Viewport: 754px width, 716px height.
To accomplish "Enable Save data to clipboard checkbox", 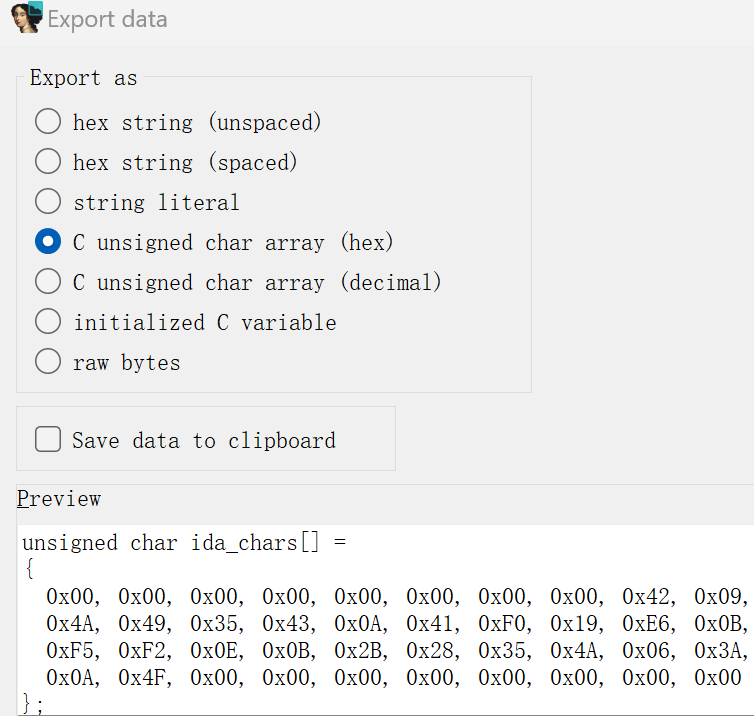I will click(48, 440).
